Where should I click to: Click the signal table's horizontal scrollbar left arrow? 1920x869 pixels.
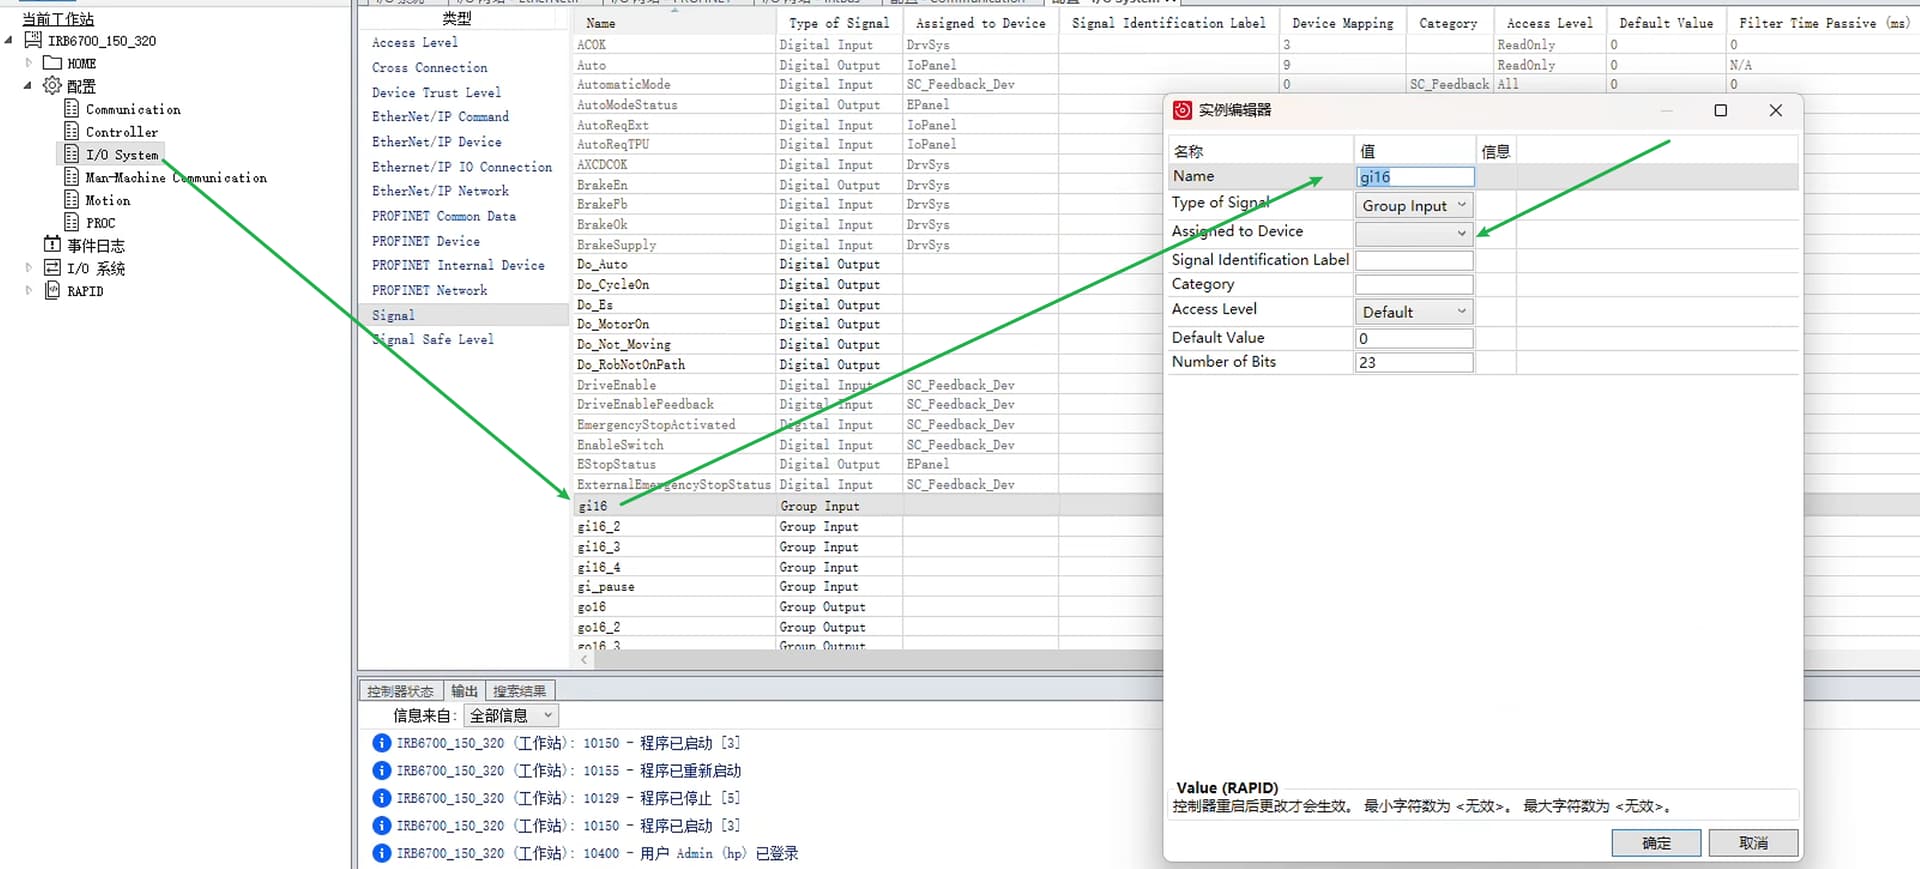click(585, 660)
